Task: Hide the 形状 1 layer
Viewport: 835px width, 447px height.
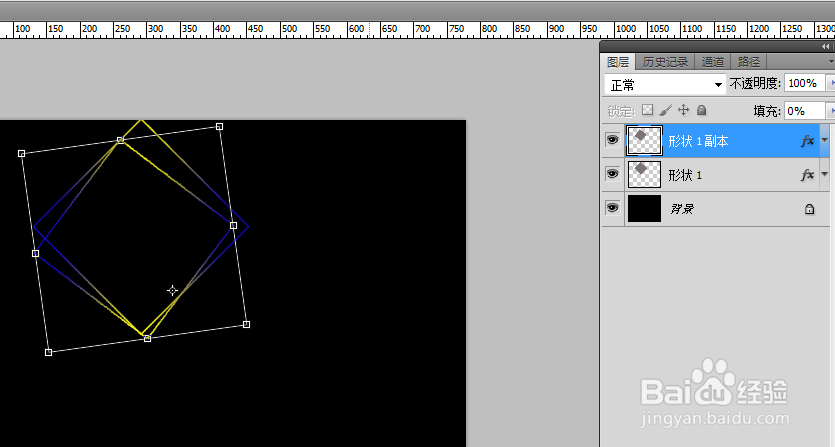Action: [x=612, y=174]
